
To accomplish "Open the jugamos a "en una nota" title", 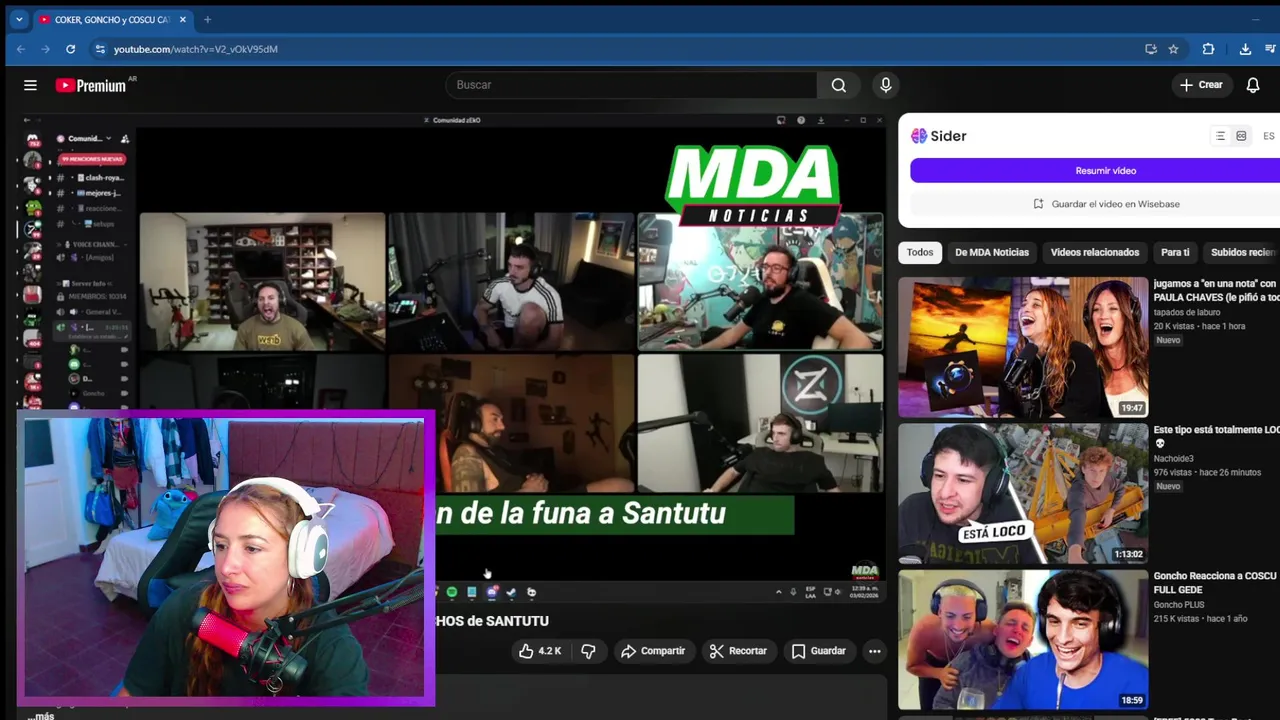I will (1216, 290).
